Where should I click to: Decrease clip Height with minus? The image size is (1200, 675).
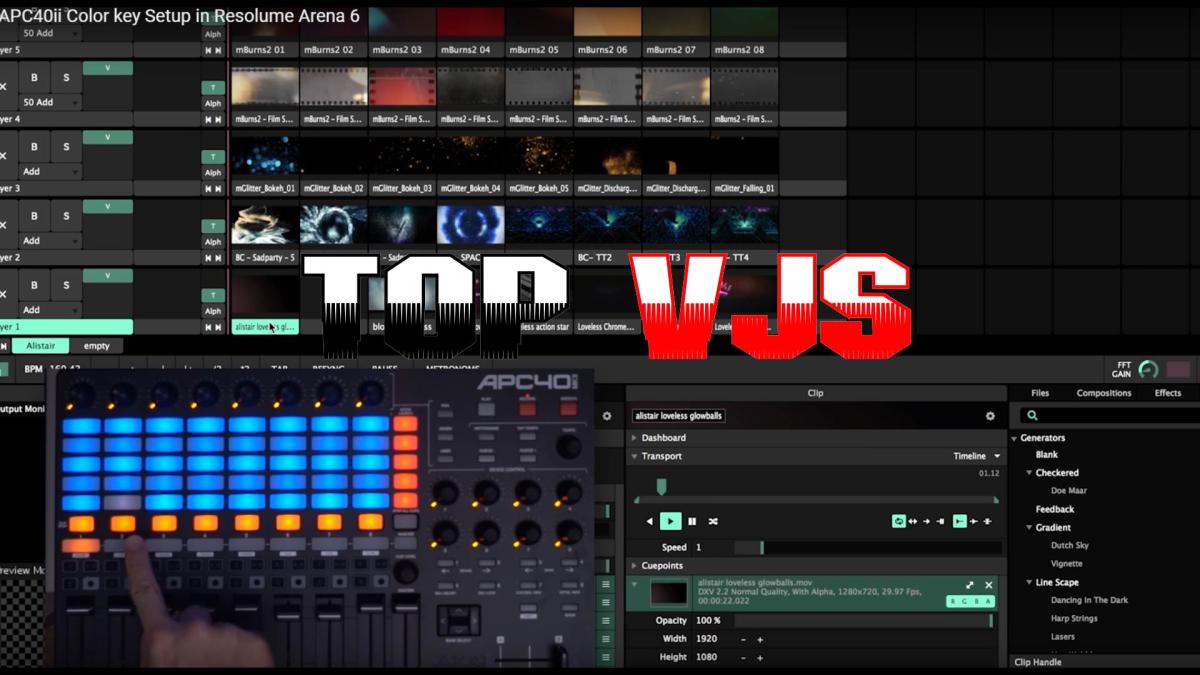(x=743, y=657)
